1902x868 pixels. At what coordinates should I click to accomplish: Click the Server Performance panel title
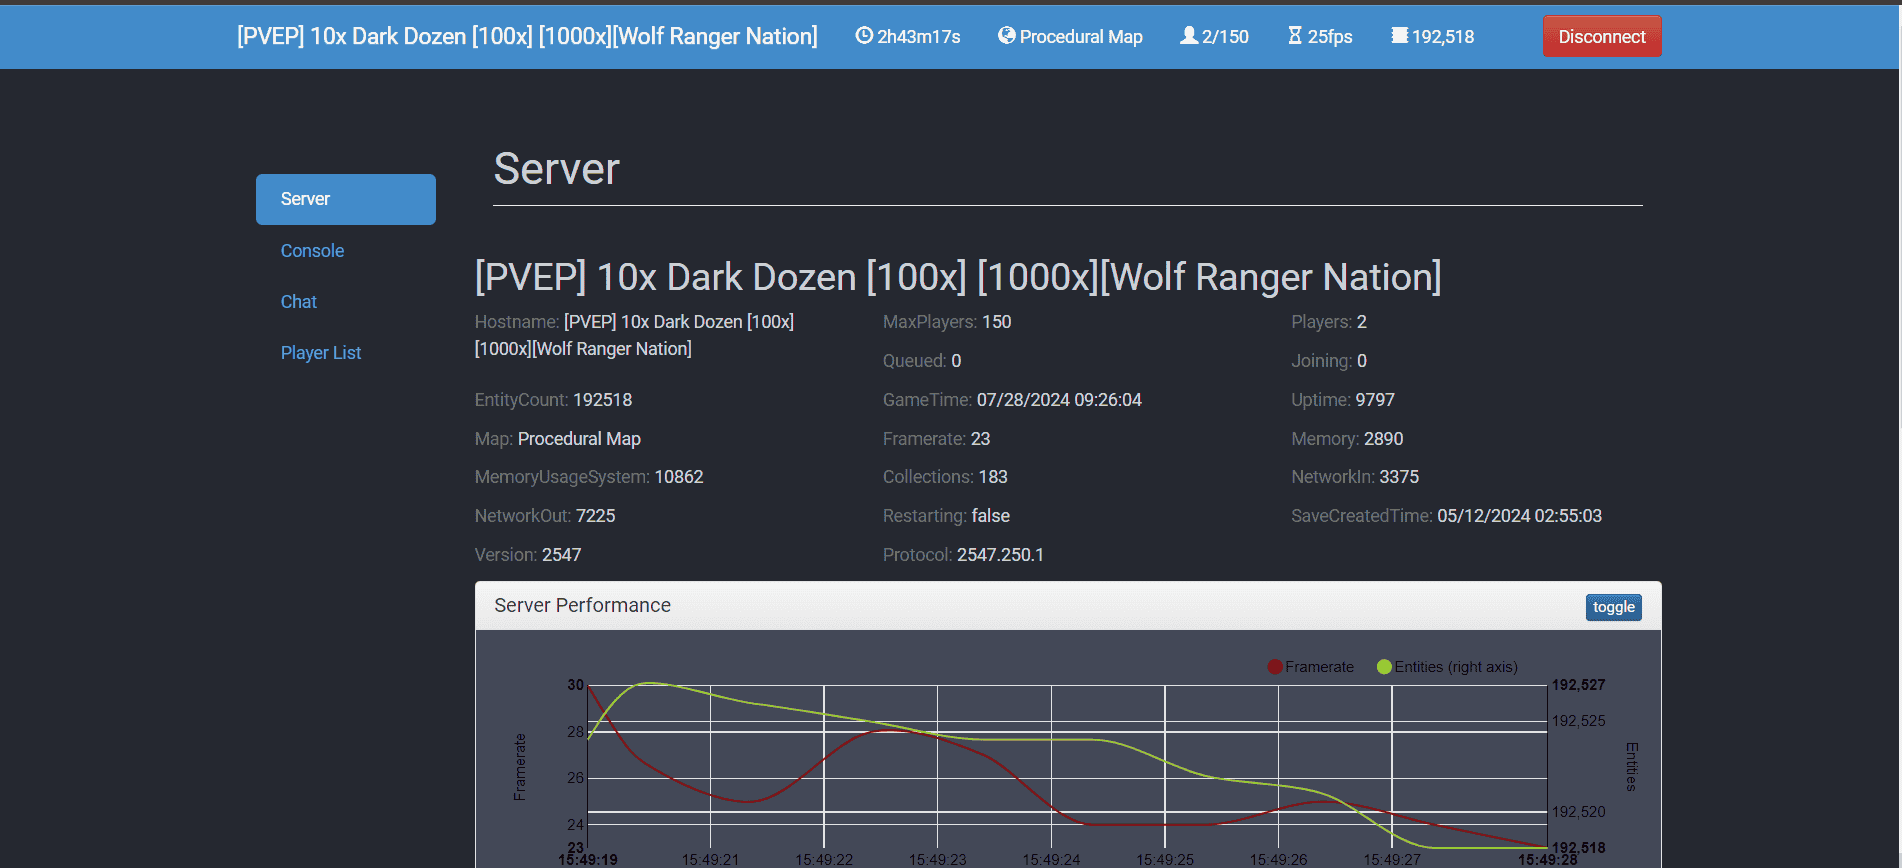582,606
